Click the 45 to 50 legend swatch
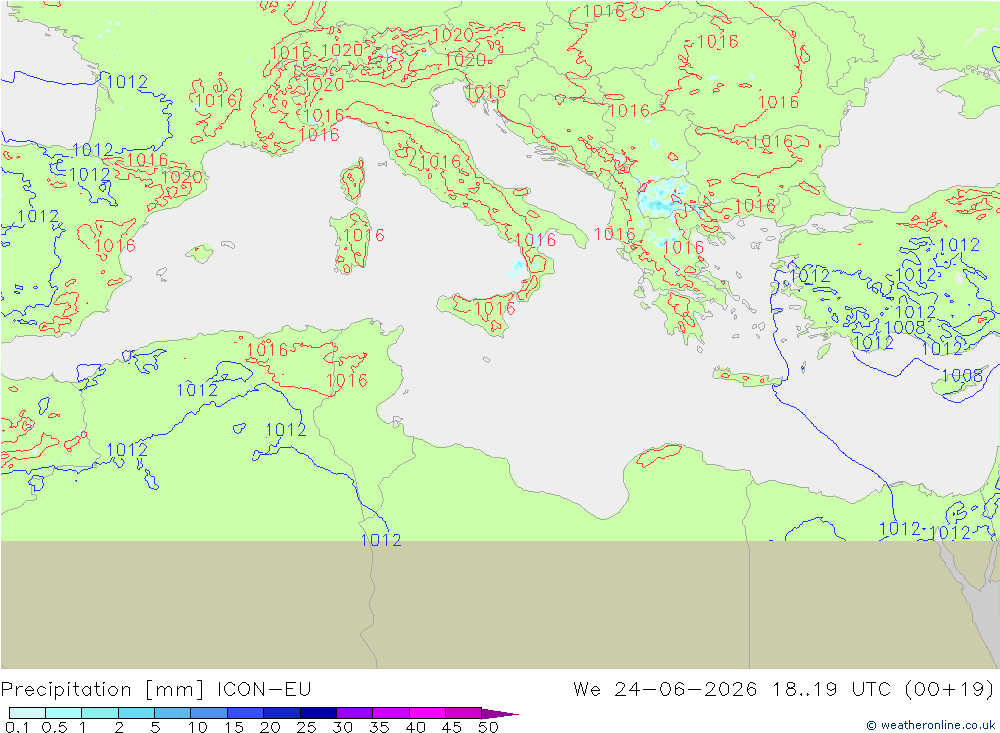1000x733 pixels. (x=464, y=713)
